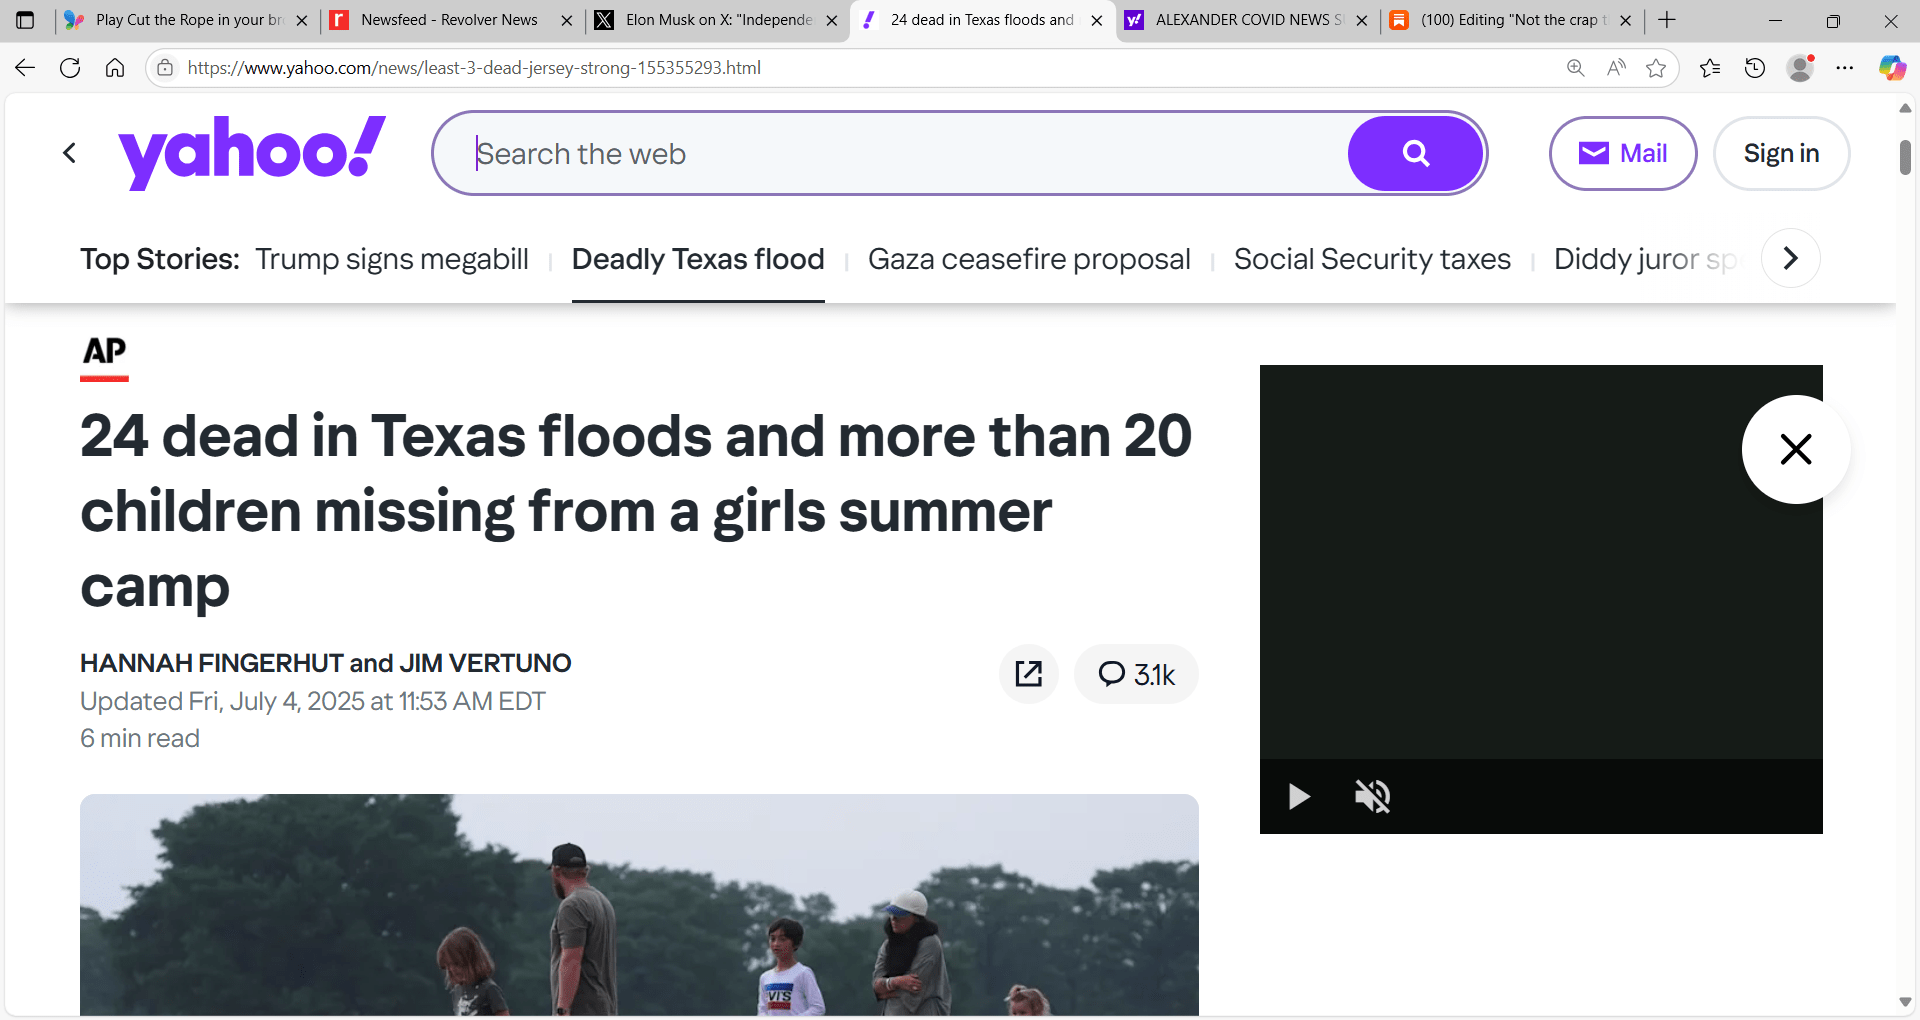The height and width of the screenshot is (1020, 1920).
Task: Close the Revolver News tab
Action: 567,20
